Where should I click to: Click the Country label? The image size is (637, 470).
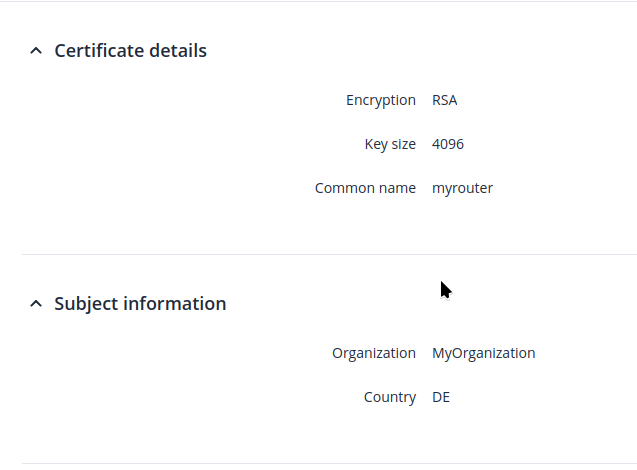click(x=390, y=397)
